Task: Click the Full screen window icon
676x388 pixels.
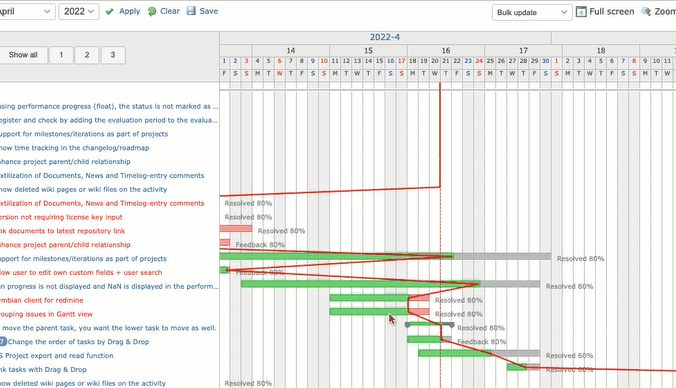Action: pyautogui.click(x=581, y=12)
